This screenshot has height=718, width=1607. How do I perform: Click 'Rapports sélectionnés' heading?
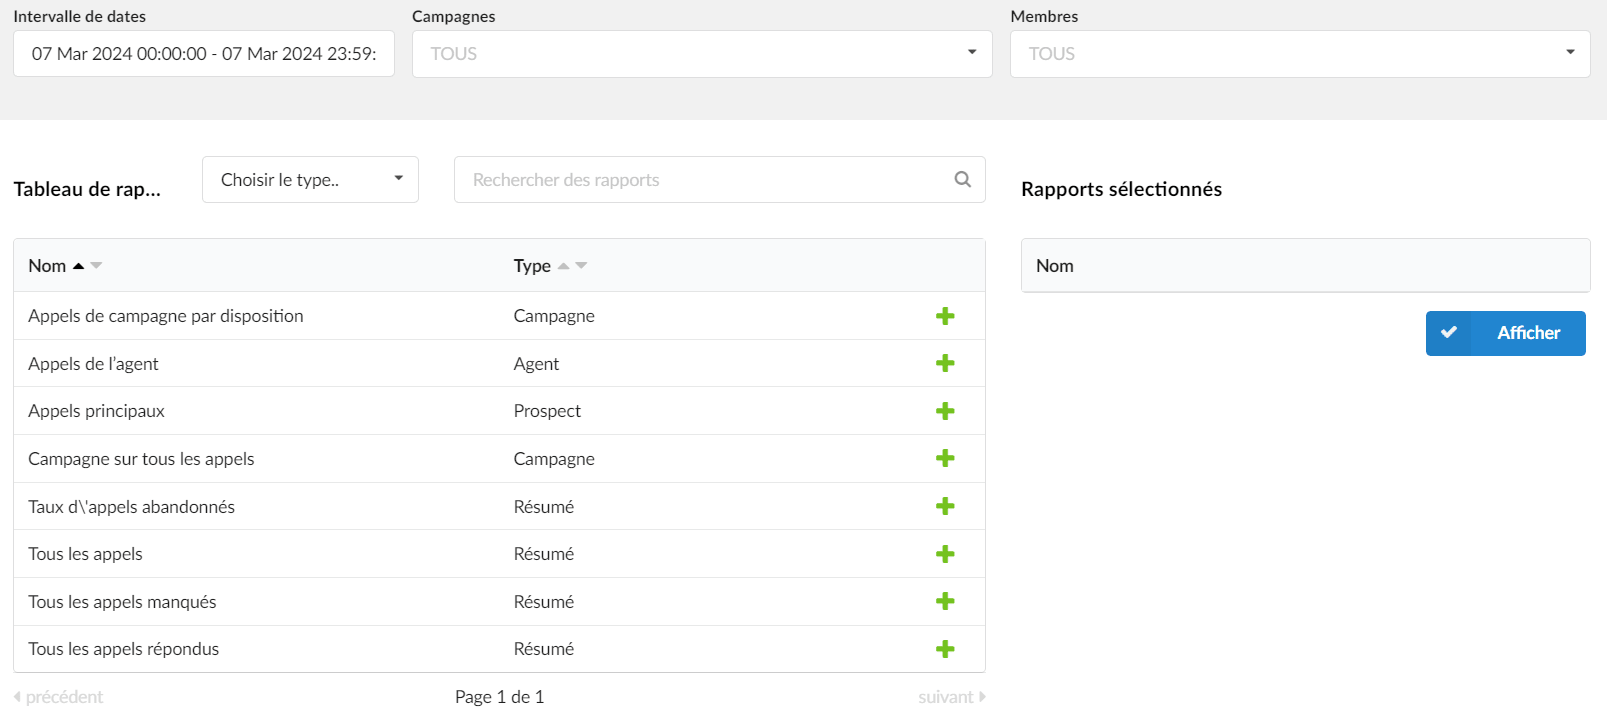[x=1121, y=189]
